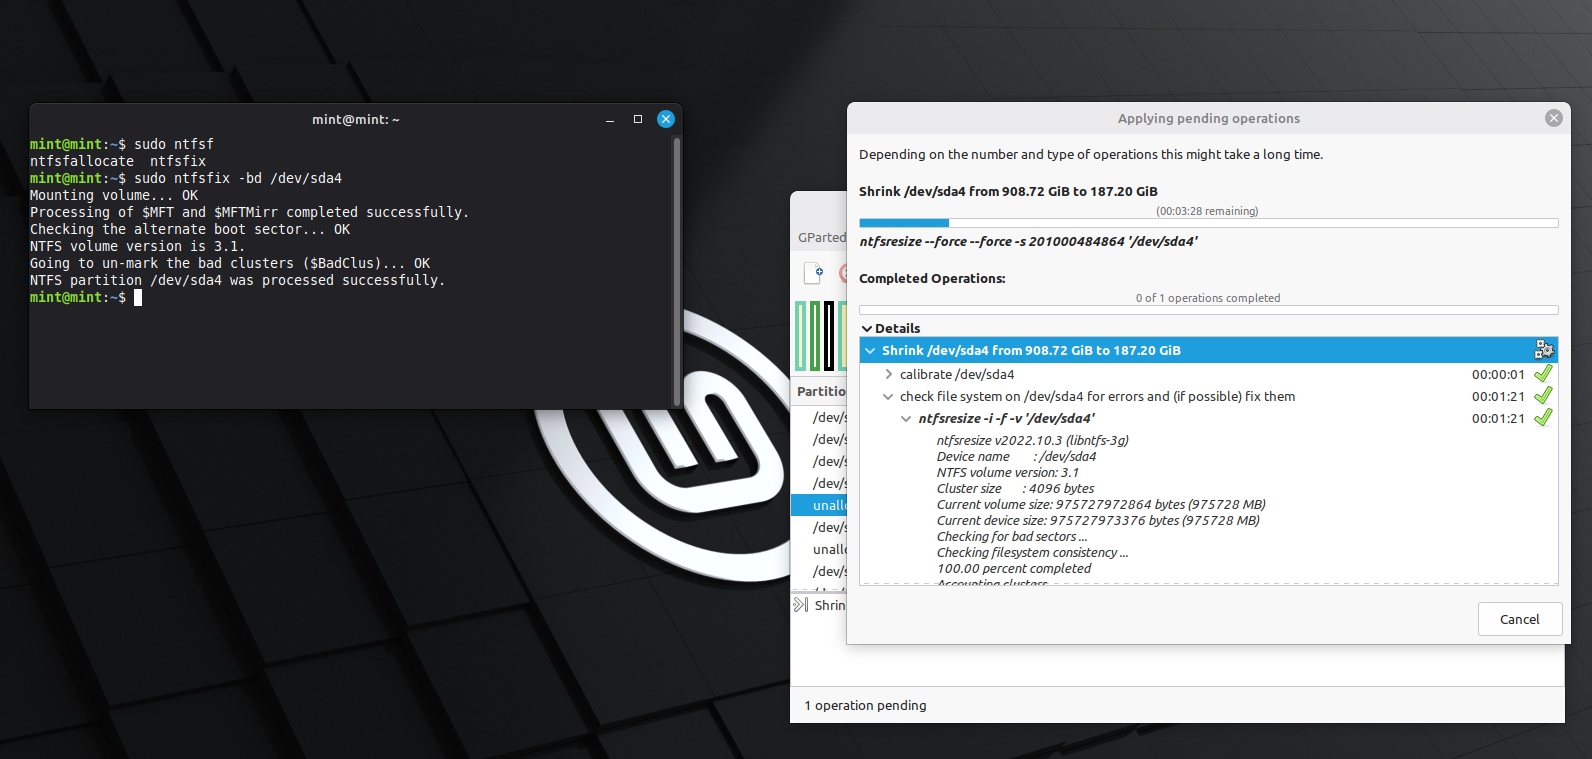Expand the calibrate /dev/sda4 step
This screenshot has height=759, width=1592.
[889, 374]
